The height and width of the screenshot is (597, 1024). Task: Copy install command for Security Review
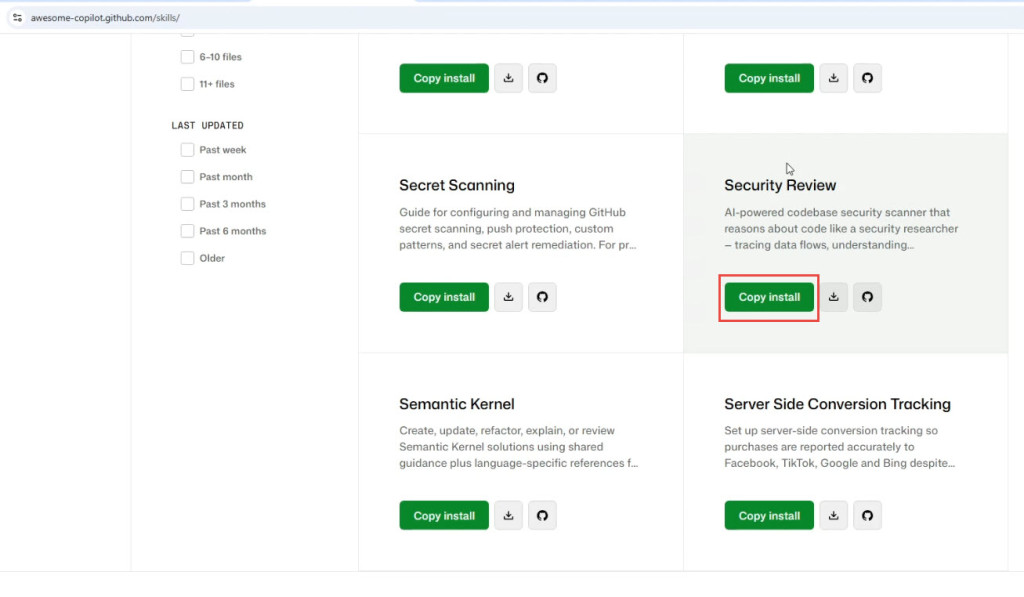coord(769,297)
